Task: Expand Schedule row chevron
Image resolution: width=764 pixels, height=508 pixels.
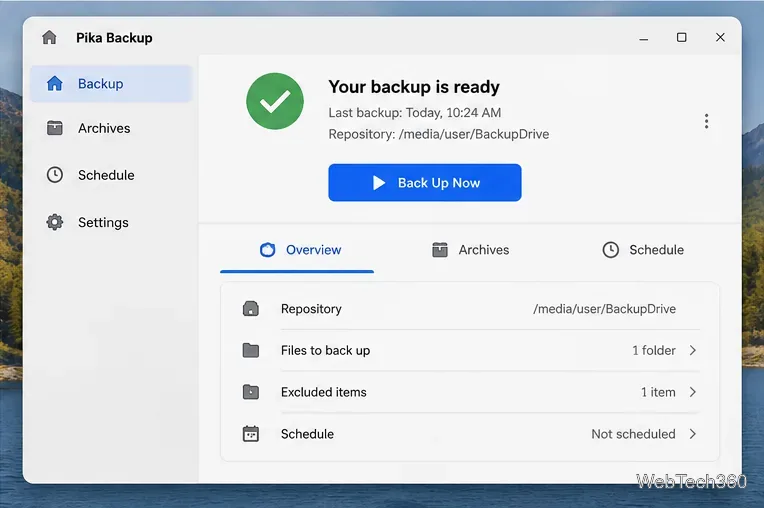Action: click(693, 434)
